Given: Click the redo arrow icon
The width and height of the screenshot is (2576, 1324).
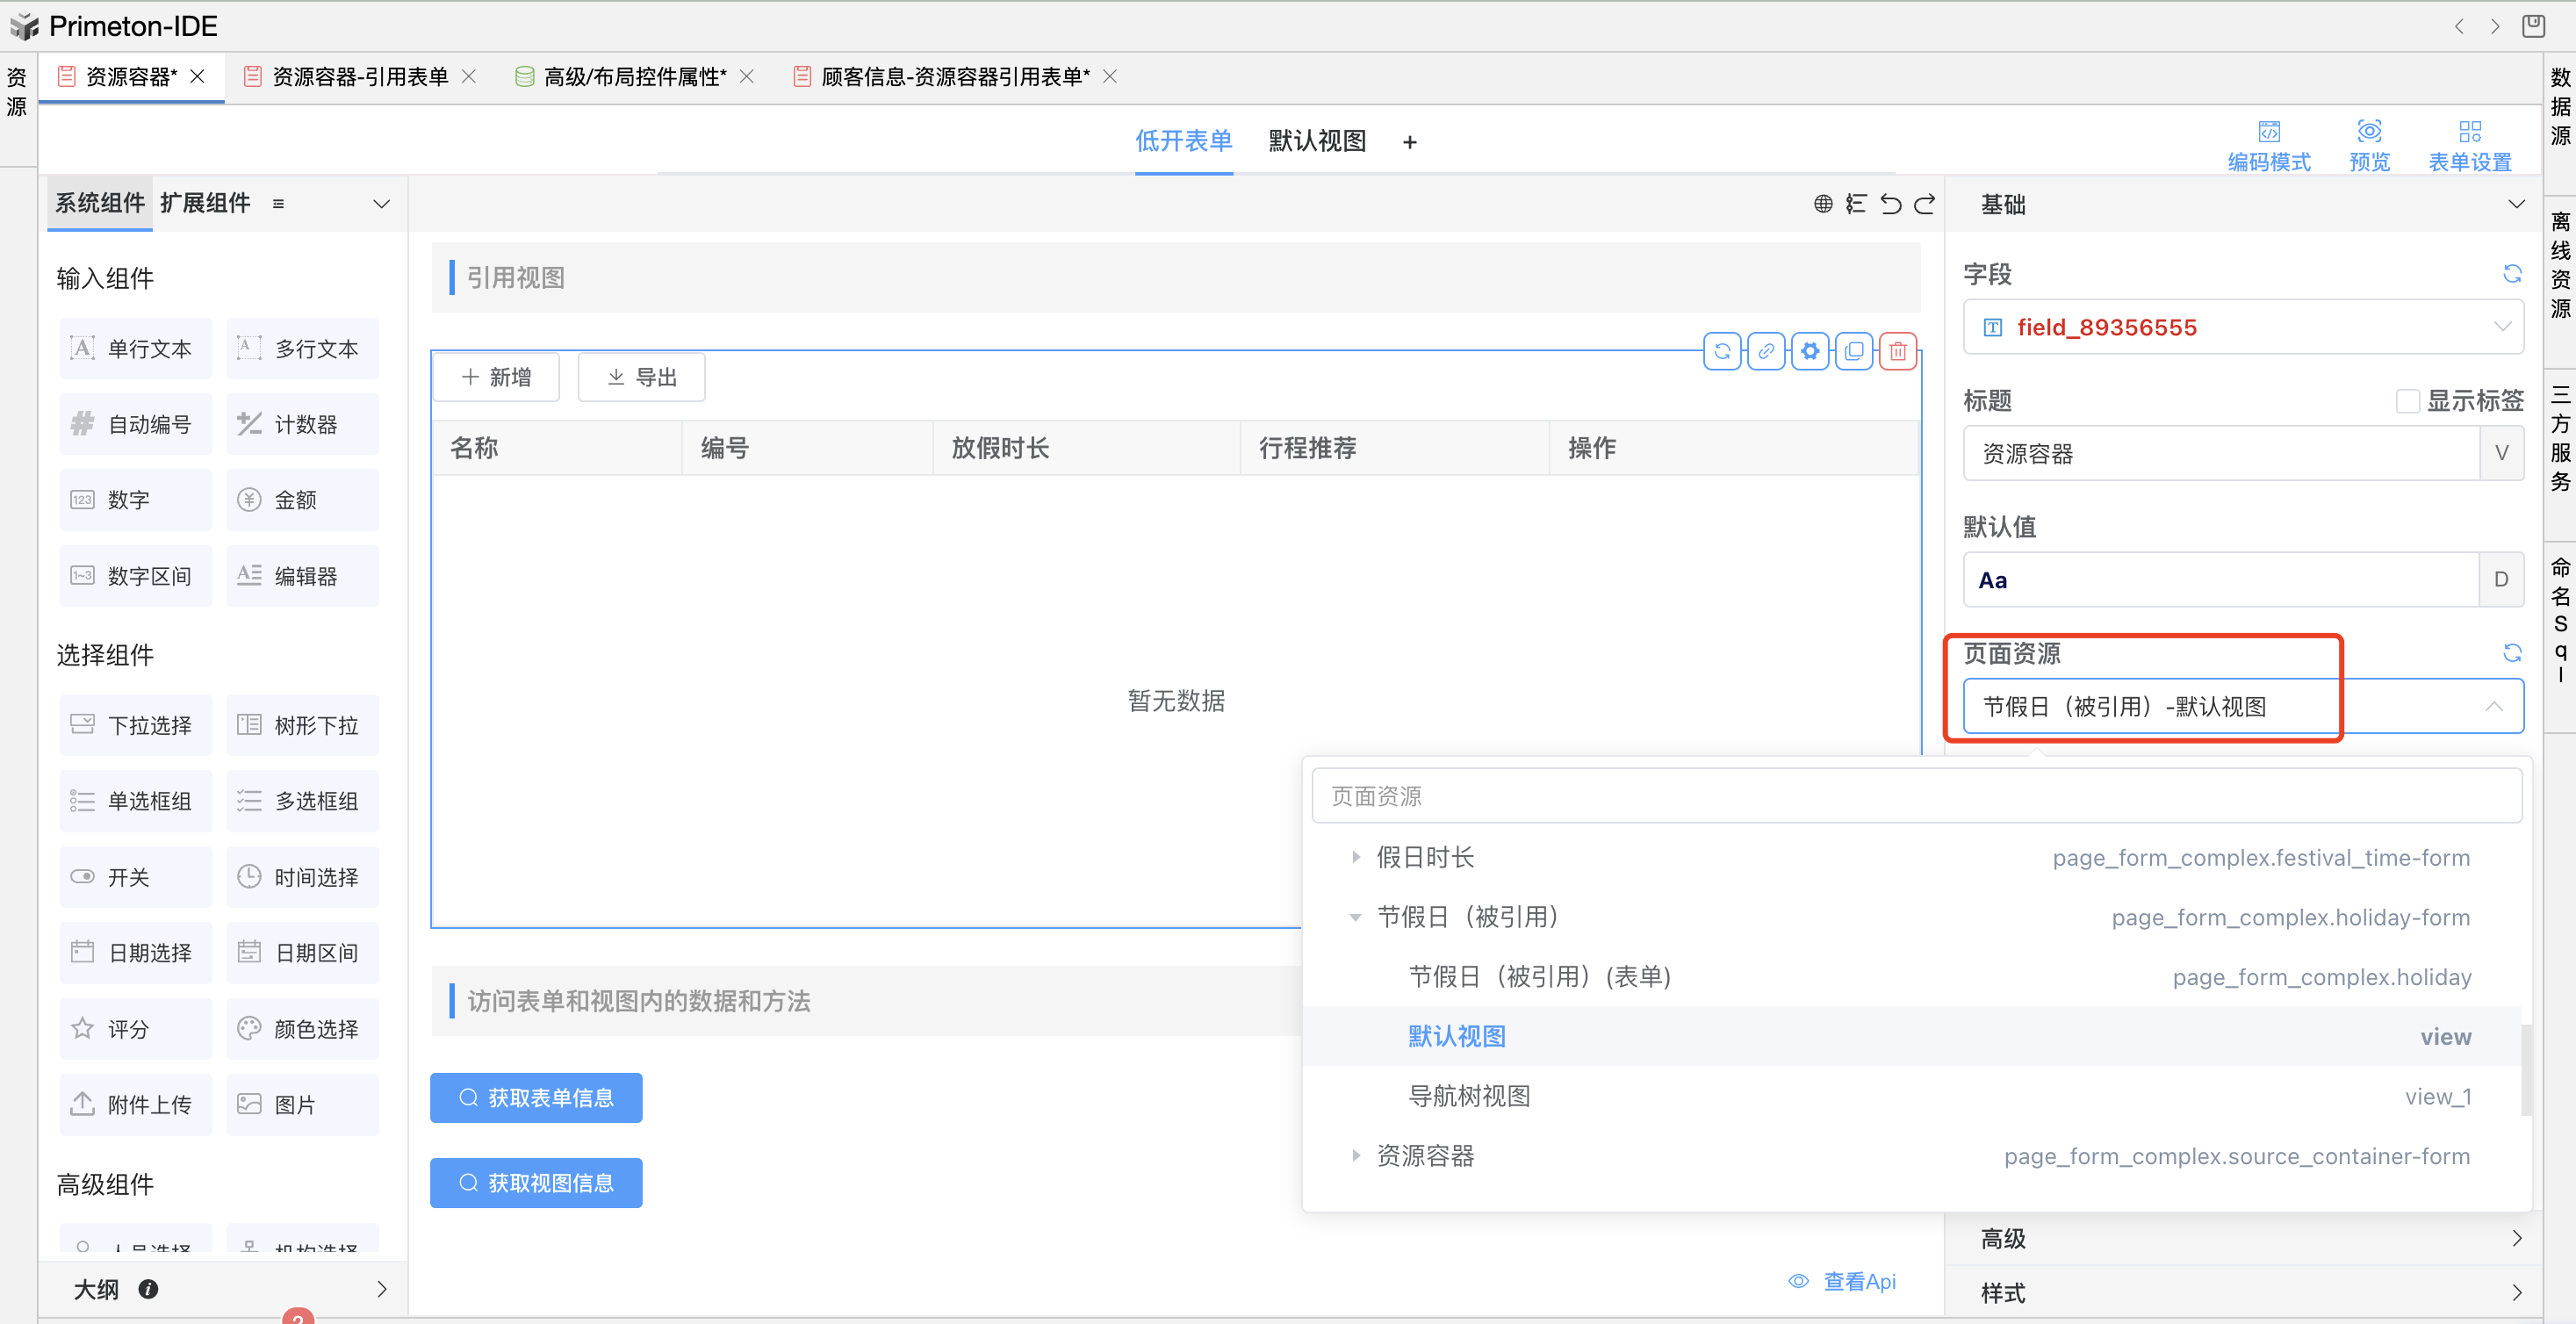Looking at the screenshot, I should pyautogui.click(x=1925, y=204).
